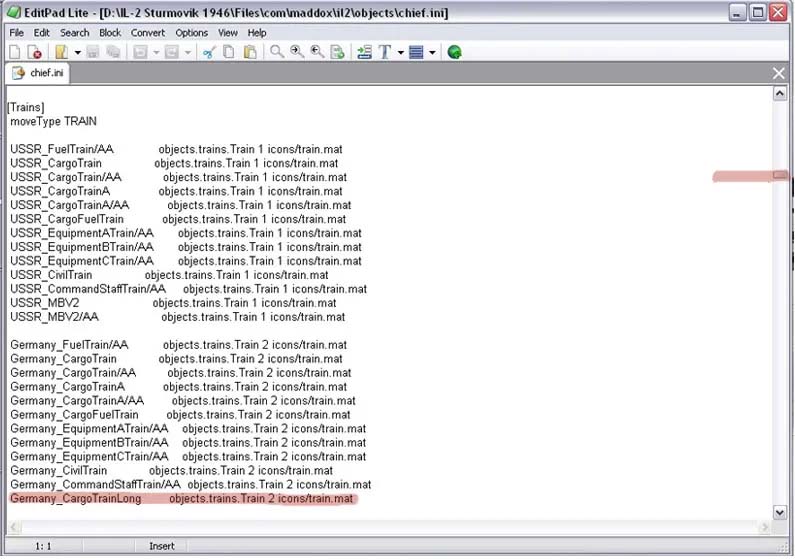Click the Germany_FuelTrain/AA line
795x559 pixels.
[x=178, y=345]
